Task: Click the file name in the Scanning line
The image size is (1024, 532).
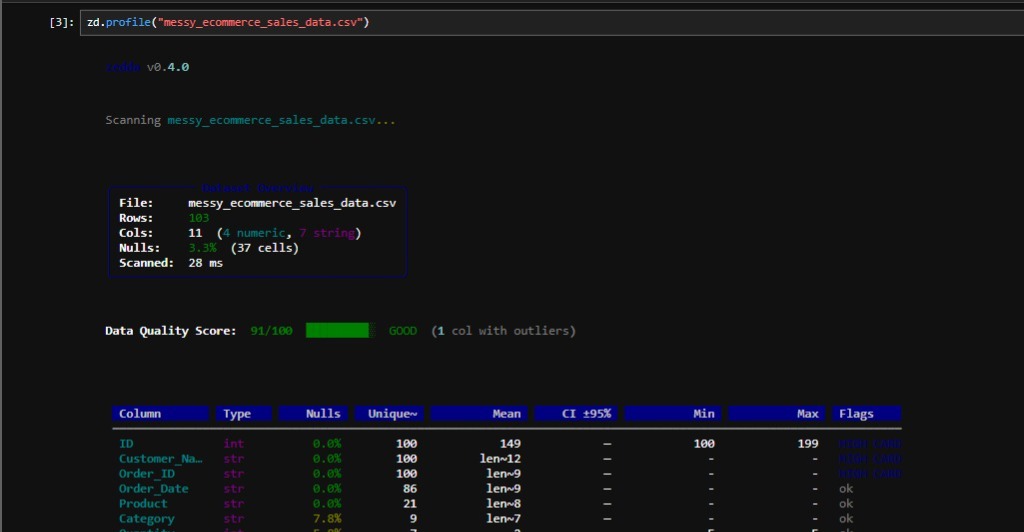Action: click(x=271, y=120)
